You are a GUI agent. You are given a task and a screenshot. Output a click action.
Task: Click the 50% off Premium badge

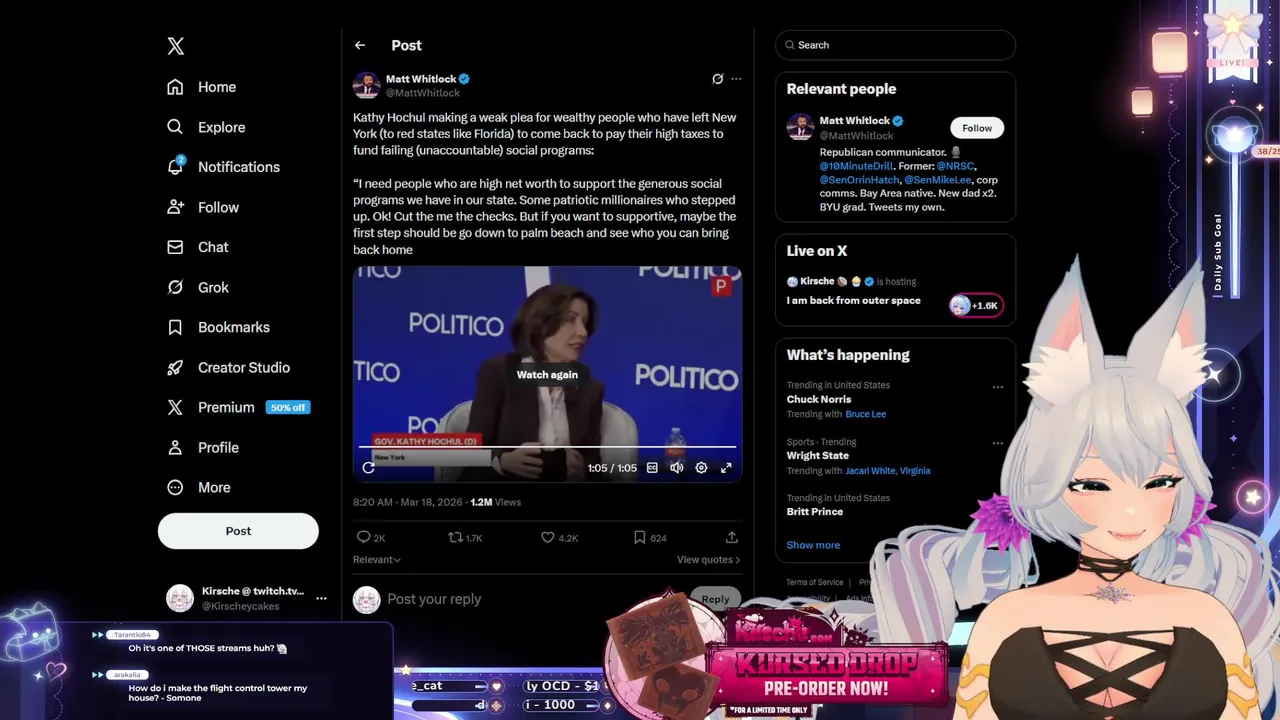pos(288,407)
